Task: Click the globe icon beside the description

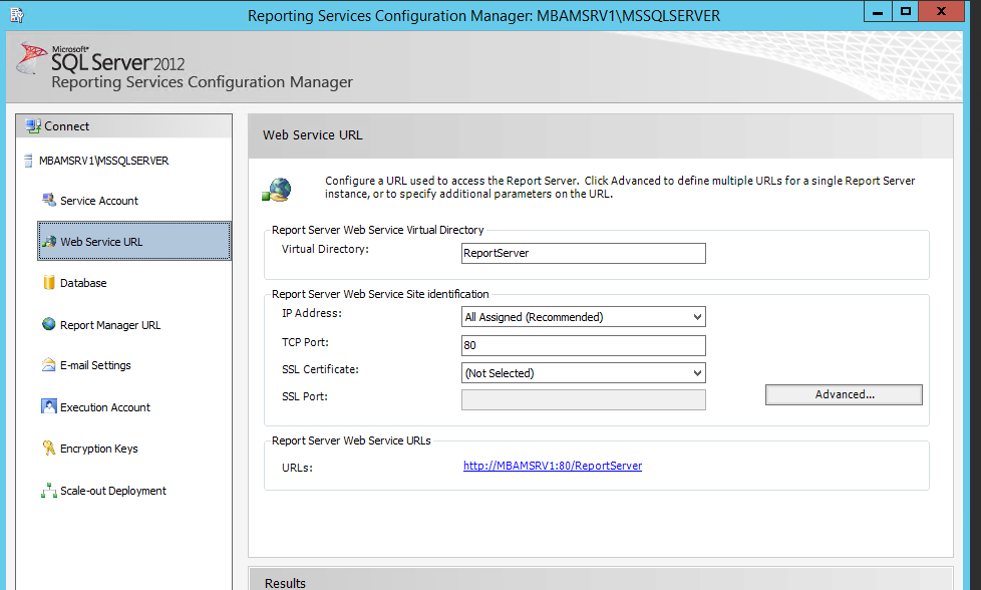Action: click(277, 189)
